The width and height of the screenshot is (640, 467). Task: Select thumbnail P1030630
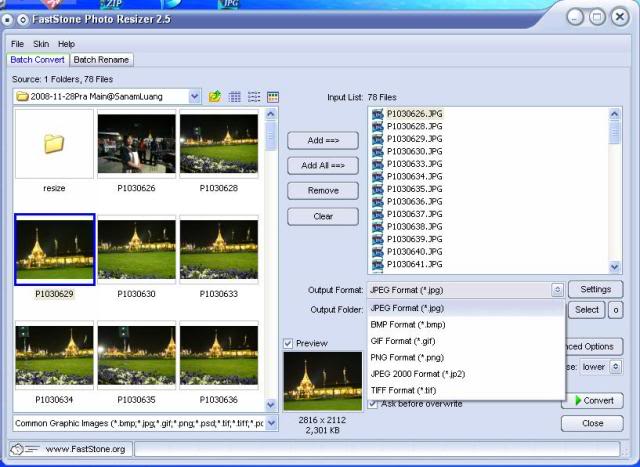click(137, 249)
